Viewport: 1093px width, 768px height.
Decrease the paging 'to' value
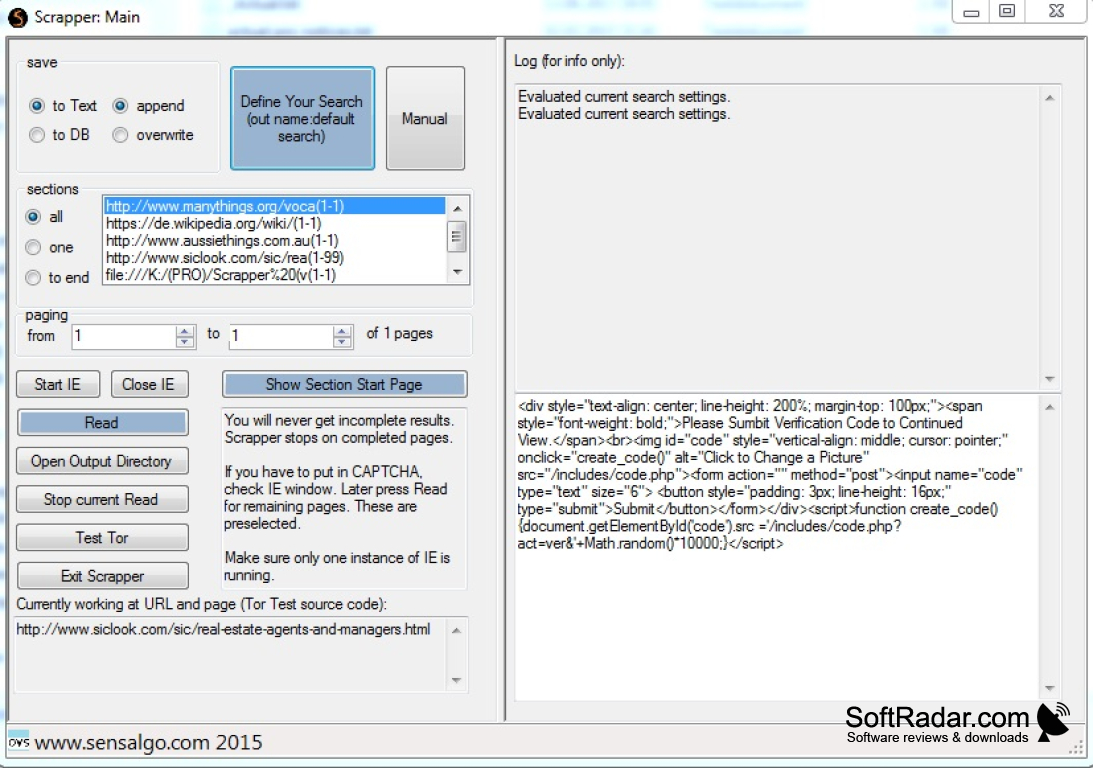click(342, 341)
